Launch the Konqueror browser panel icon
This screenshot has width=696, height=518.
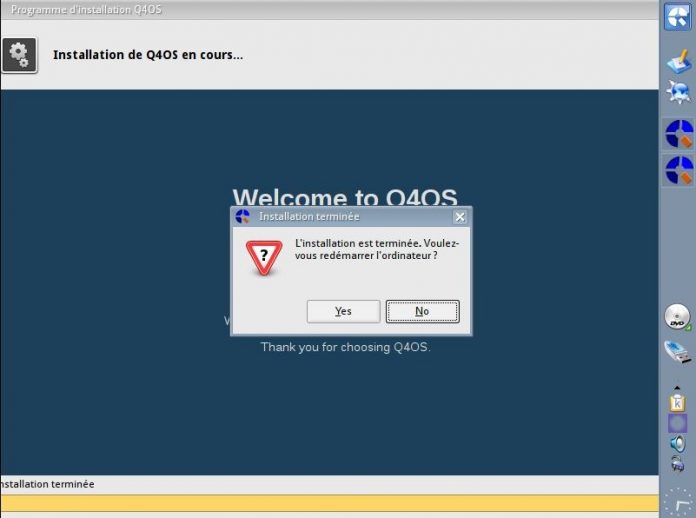pos(678,92)
